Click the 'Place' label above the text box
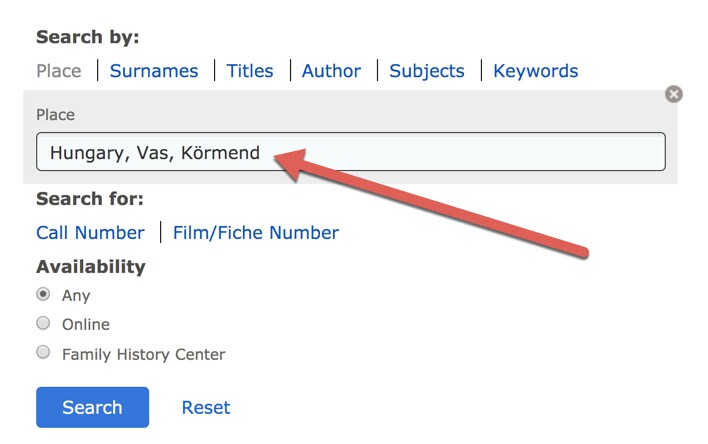 click(56, 115)
